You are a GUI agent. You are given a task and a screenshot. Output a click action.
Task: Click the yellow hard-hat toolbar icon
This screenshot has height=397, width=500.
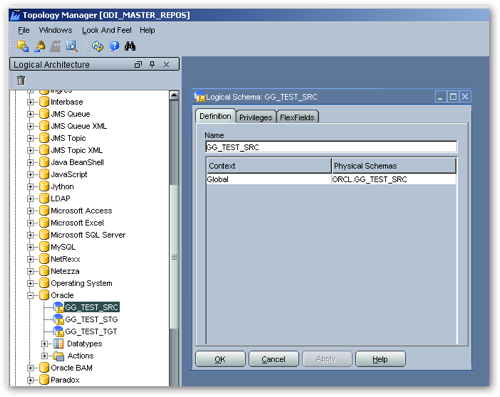pyautogui.click(x=40, y=46)
